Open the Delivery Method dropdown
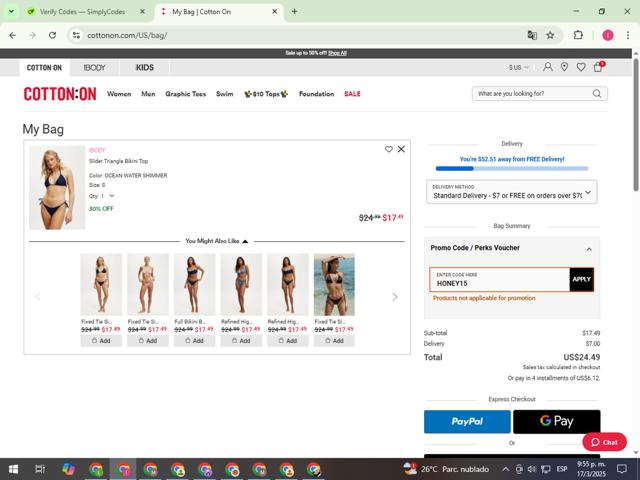Viewport: 640px width, 480px height. coord(511,192)
